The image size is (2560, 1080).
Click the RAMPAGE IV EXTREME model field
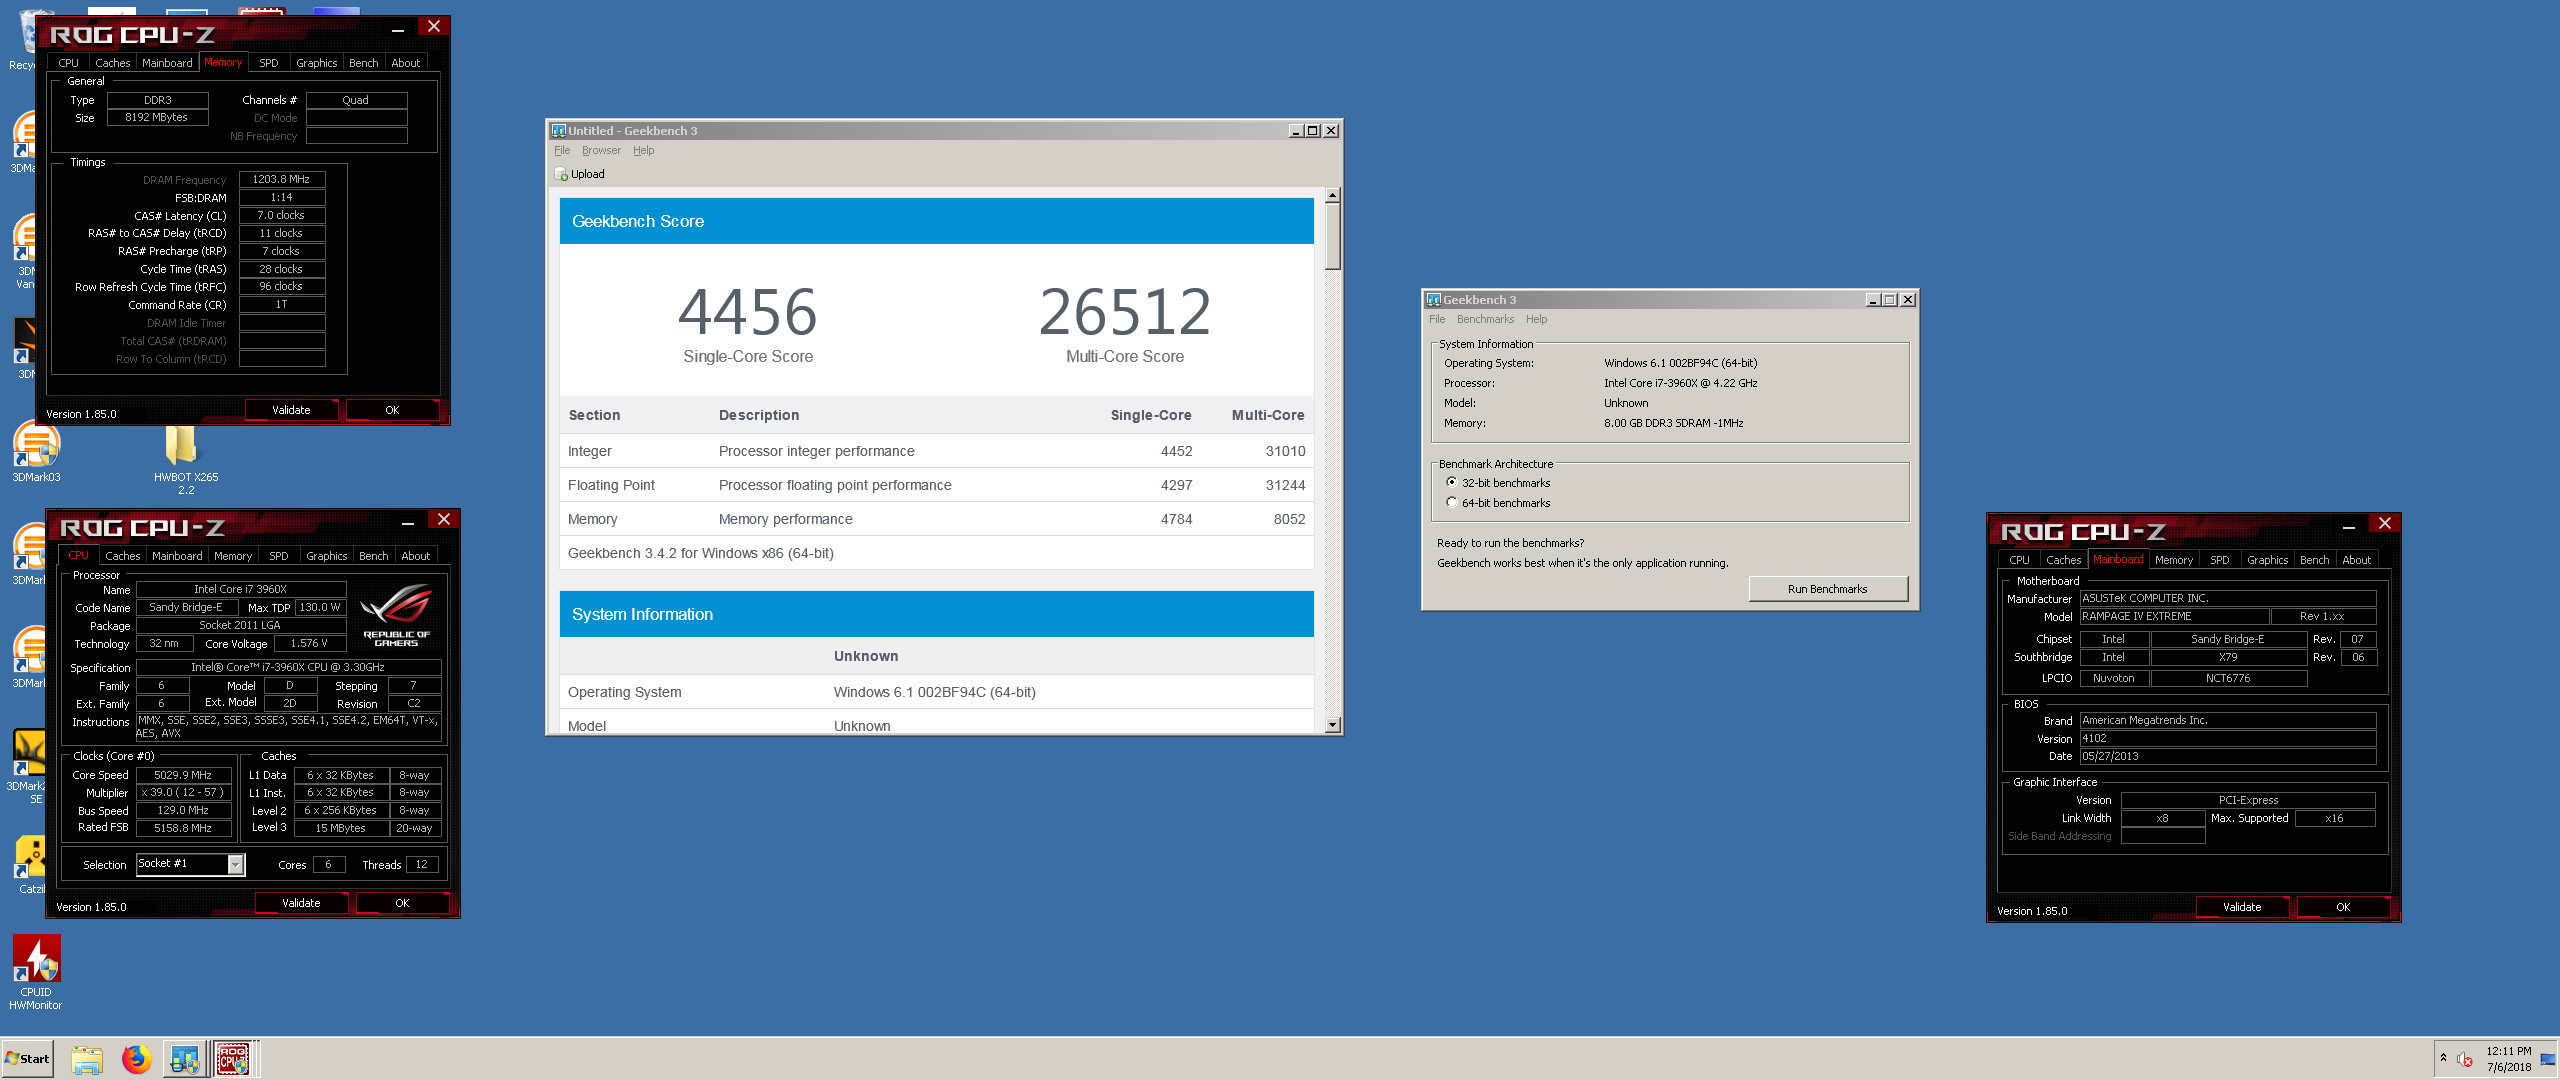(2175, 617)
